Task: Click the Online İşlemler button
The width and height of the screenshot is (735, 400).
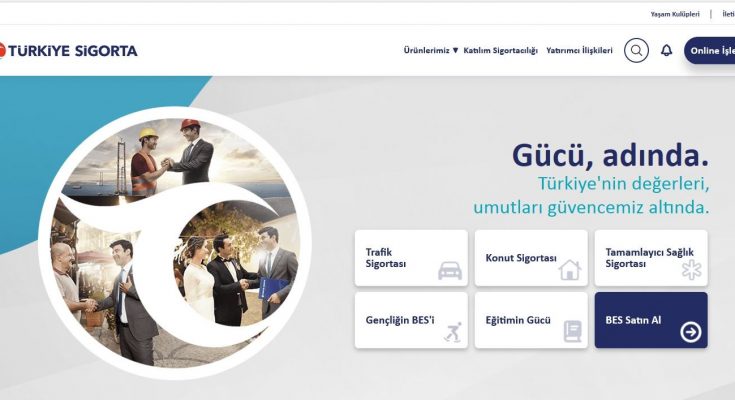Action: [710, 50]
